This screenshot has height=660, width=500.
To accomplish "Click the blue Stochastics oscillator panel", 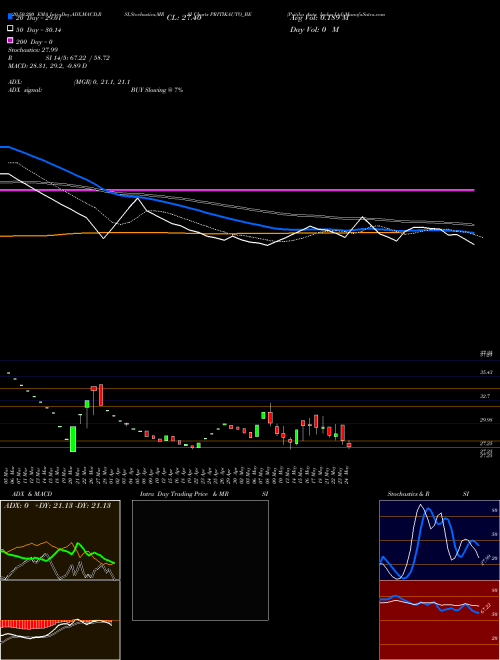I will pos(439,540).
